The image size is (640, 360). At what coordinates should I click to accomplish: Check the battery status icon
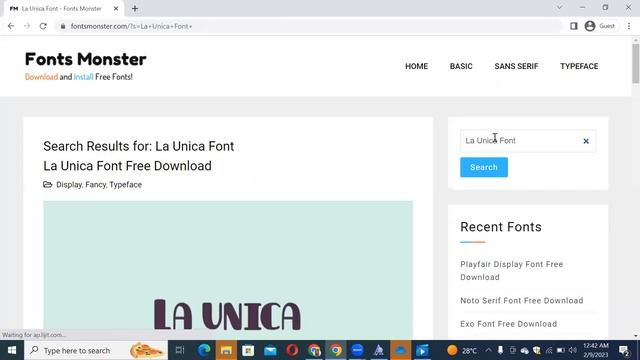(x=561, y=350)
